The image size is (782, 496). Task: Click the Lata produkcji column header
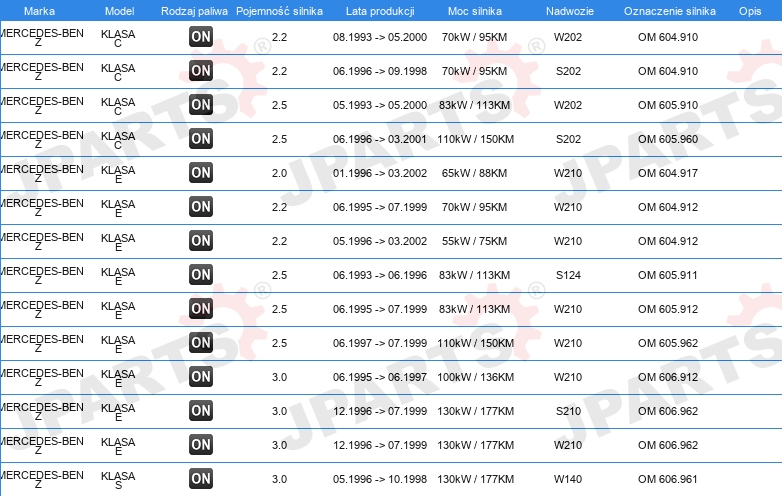coord(380,11)
